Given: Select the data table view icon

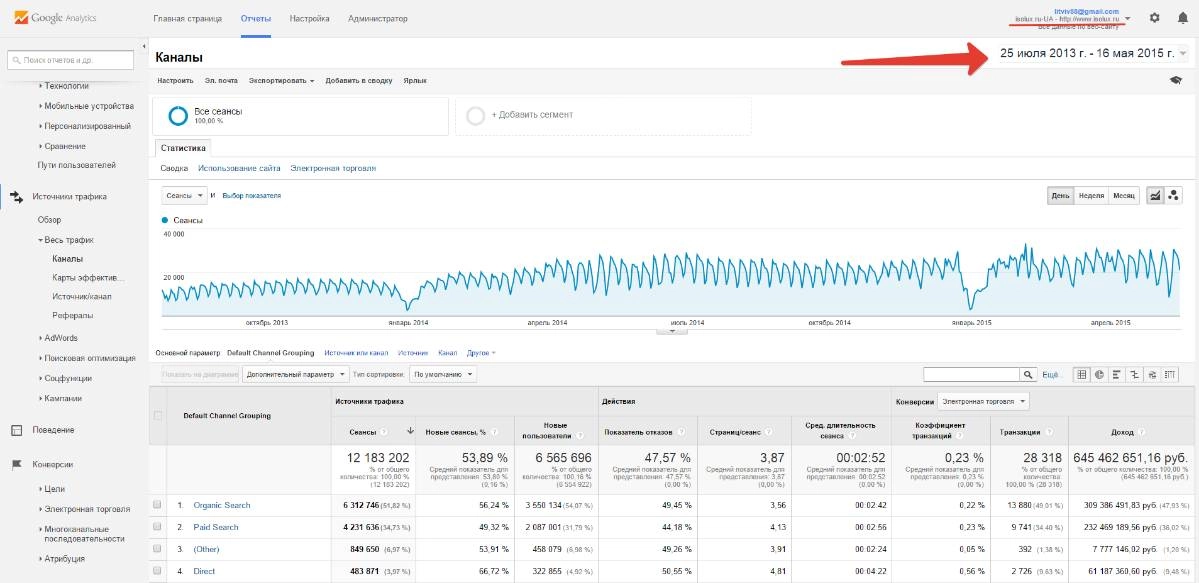Looking at the screenshot, I should click(x=1081, y=374).
